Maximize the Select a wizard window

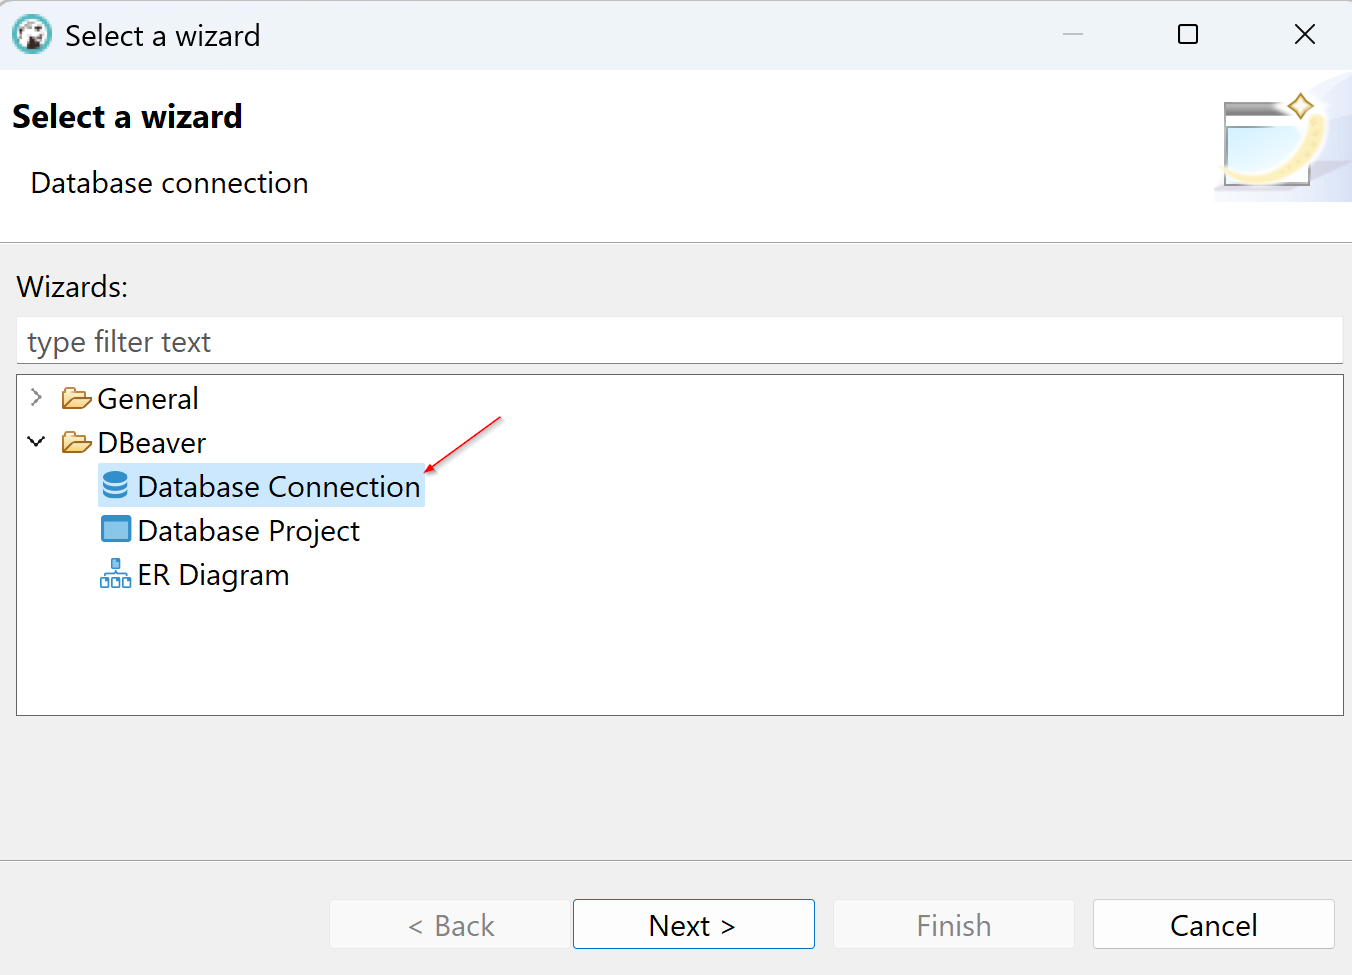(x=1188, y=35)
